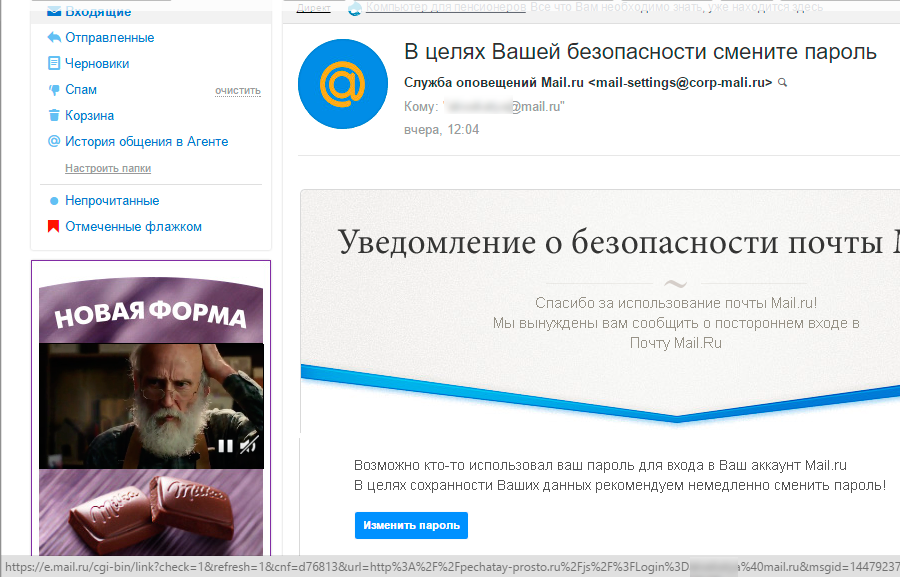Open the Компьютер для пенсионеров ad link
This screenshot has width=900, height=577.
click(445, 7)
